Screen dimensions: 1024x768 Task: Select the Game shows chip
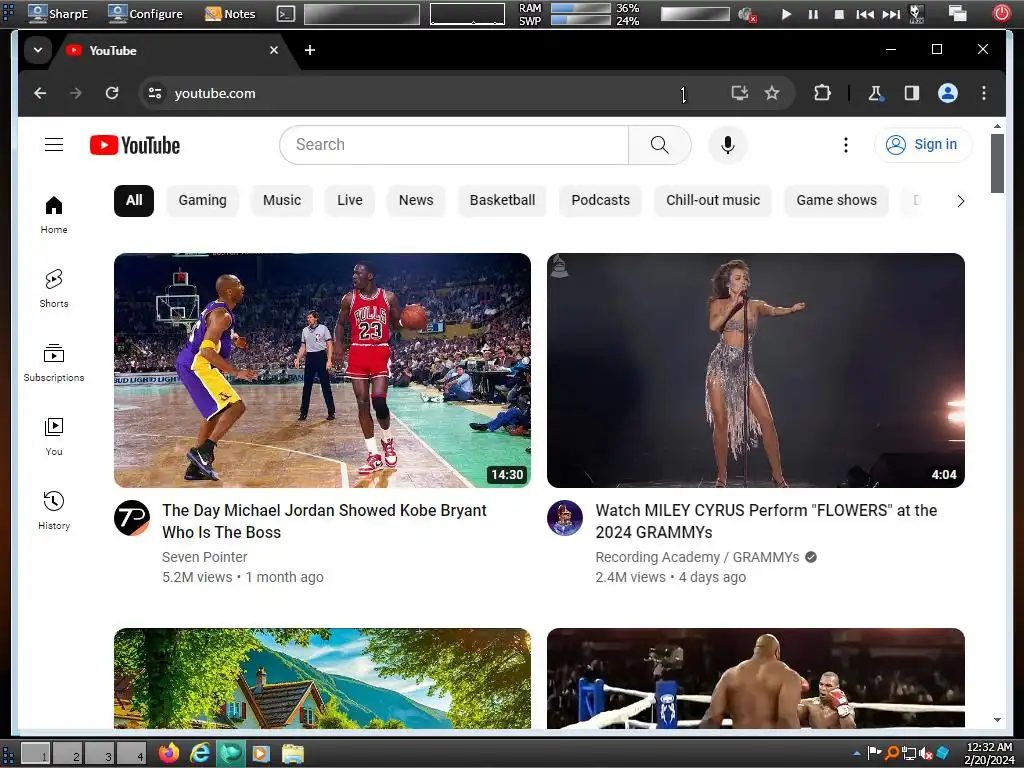pyautogui.click(x=837, y=200)
